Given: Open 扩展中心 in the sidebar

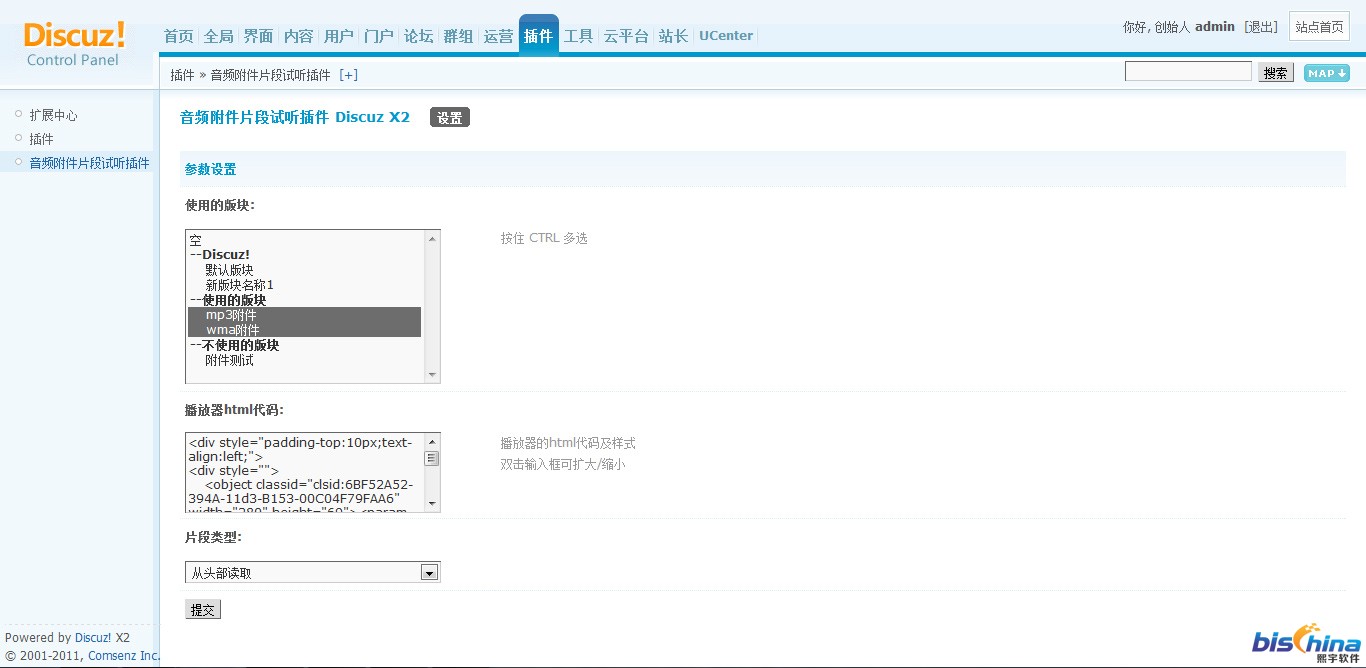Looking at the screenshot, I should click(53, 115).
